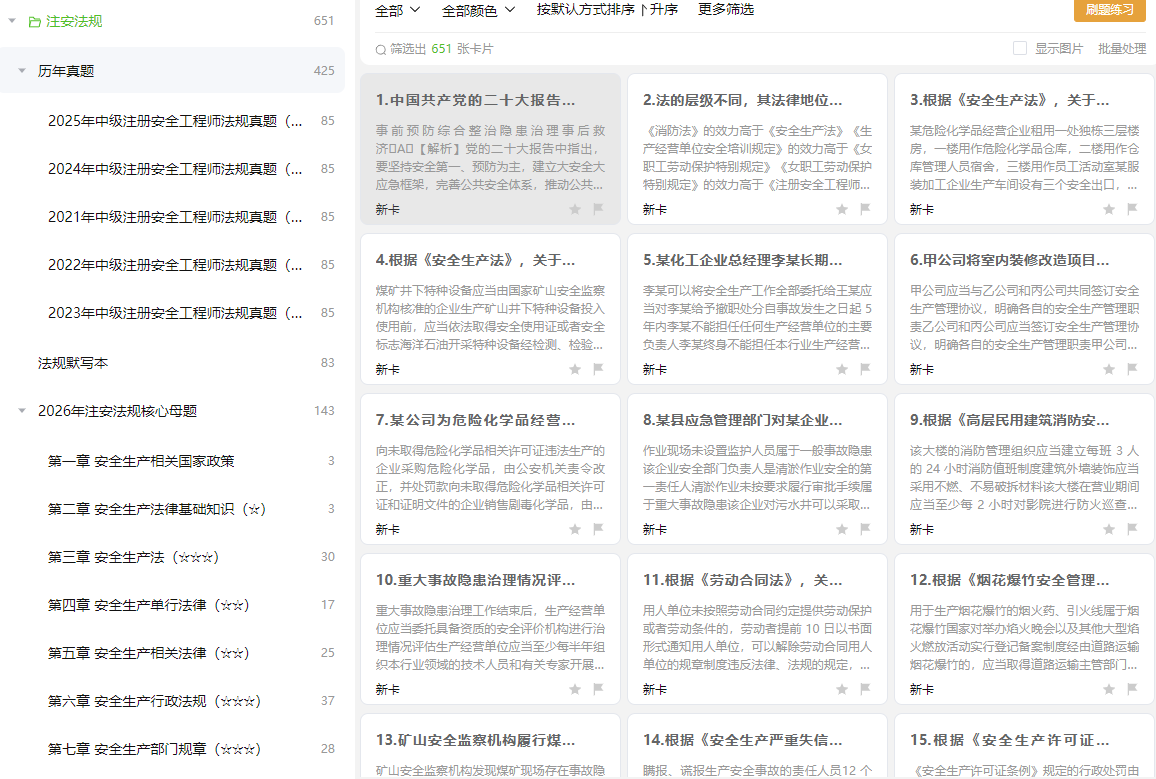
Task: Select 第六章 安全生产行政法规
Action: [x=154, y=700]
